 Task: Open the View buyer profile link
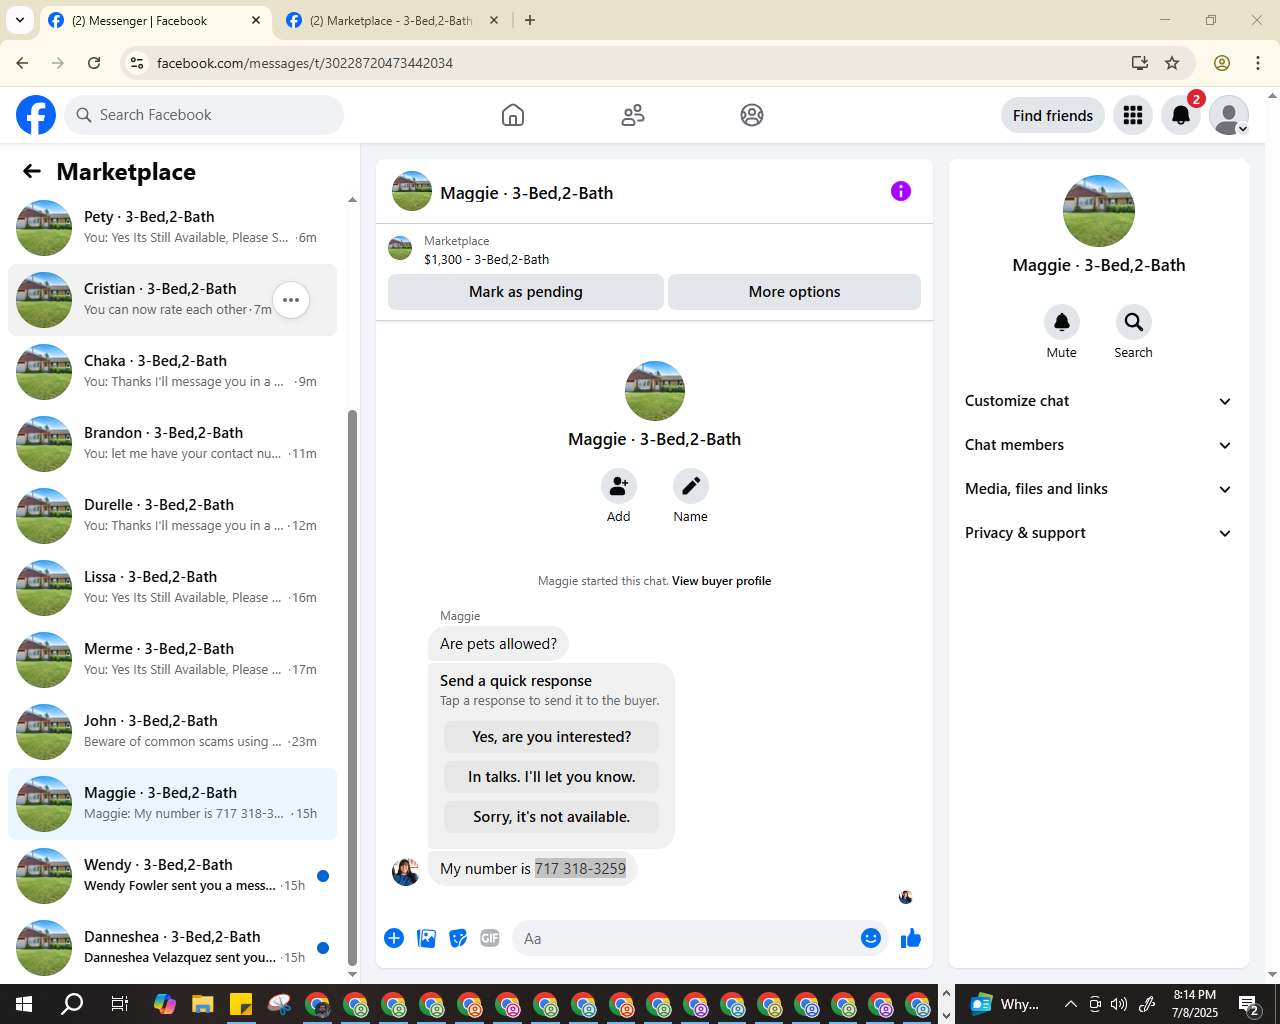click(721, 581)
